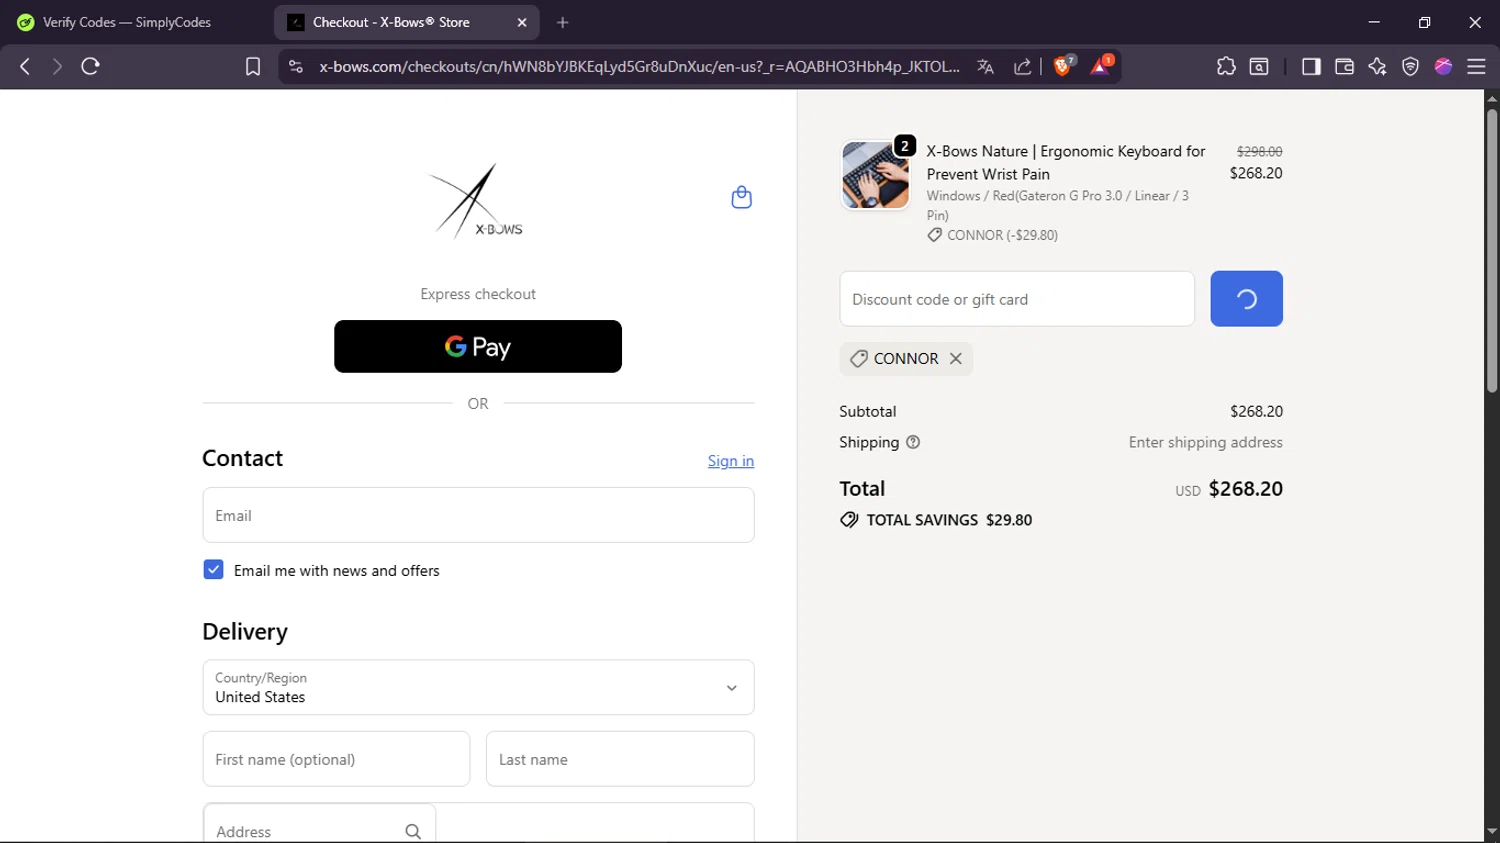Screen dimensions: 1500x843
Task: Click the keyboard product thumbnail
Action: point(876,175)
